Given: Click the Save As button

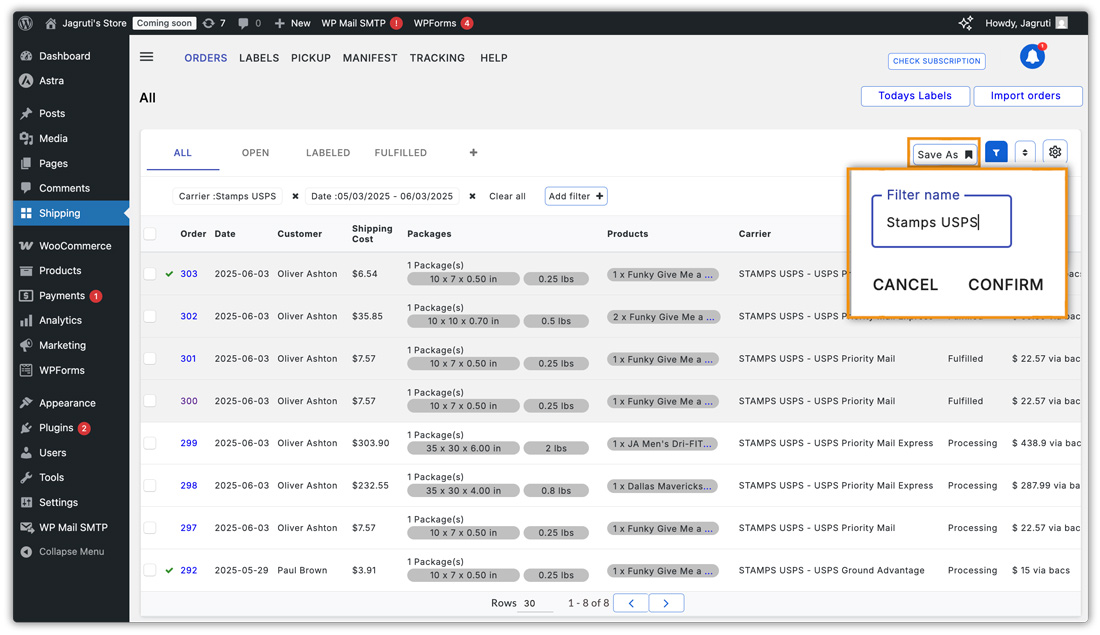Looking at the screenshot, I should point(944,154).
